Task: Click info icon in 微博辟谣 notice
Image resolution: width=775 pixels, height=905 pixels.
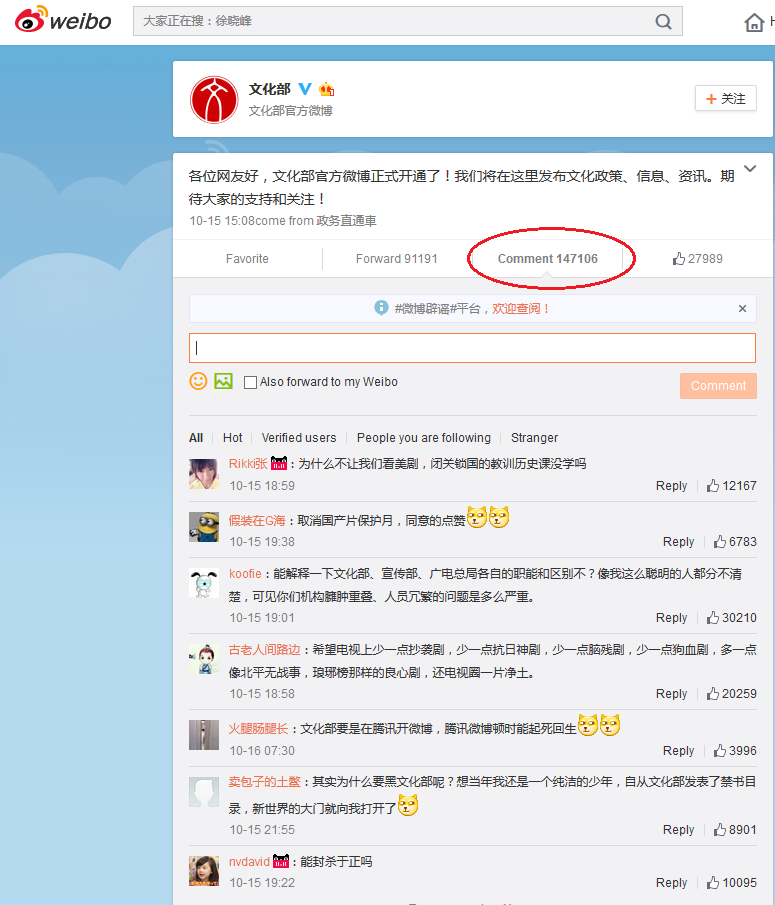Action: (381, 308)
